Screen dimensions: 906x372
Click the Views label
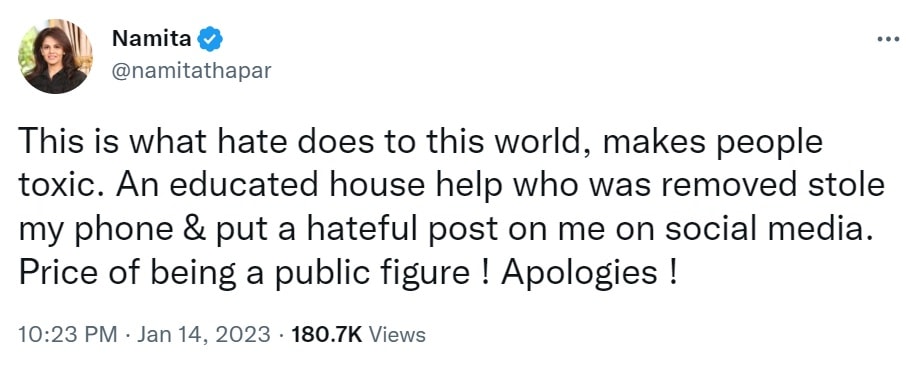tap(396, 334)
